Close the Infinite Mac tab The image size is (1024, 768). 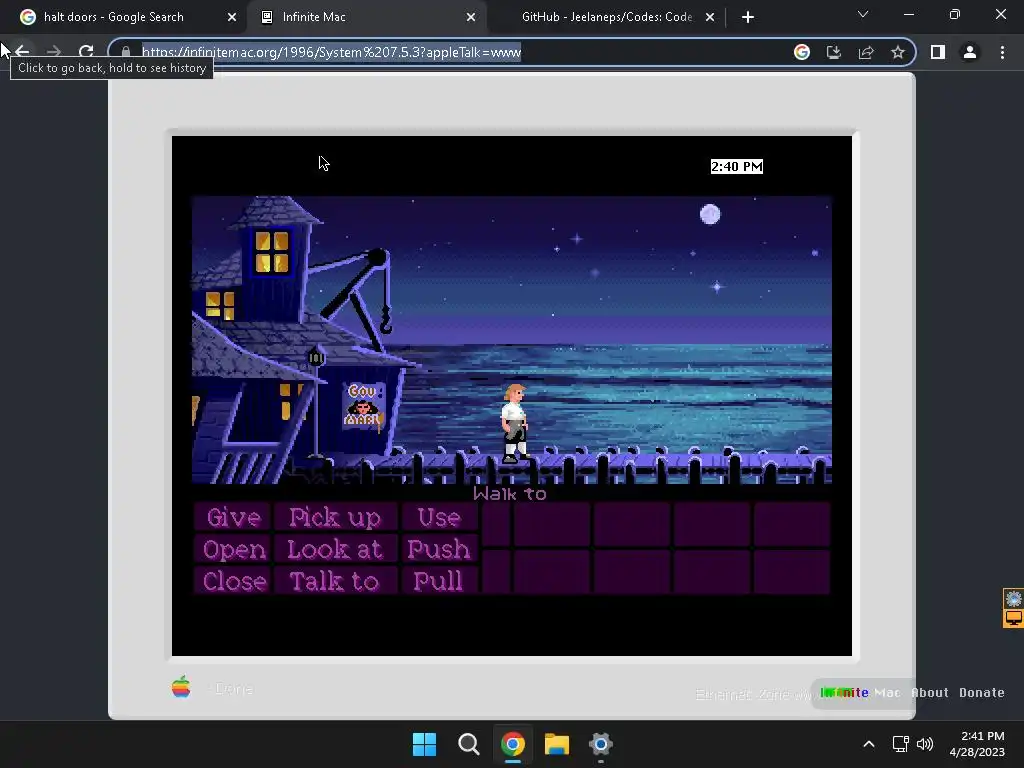pyautogui.click(x=471, y=17)
